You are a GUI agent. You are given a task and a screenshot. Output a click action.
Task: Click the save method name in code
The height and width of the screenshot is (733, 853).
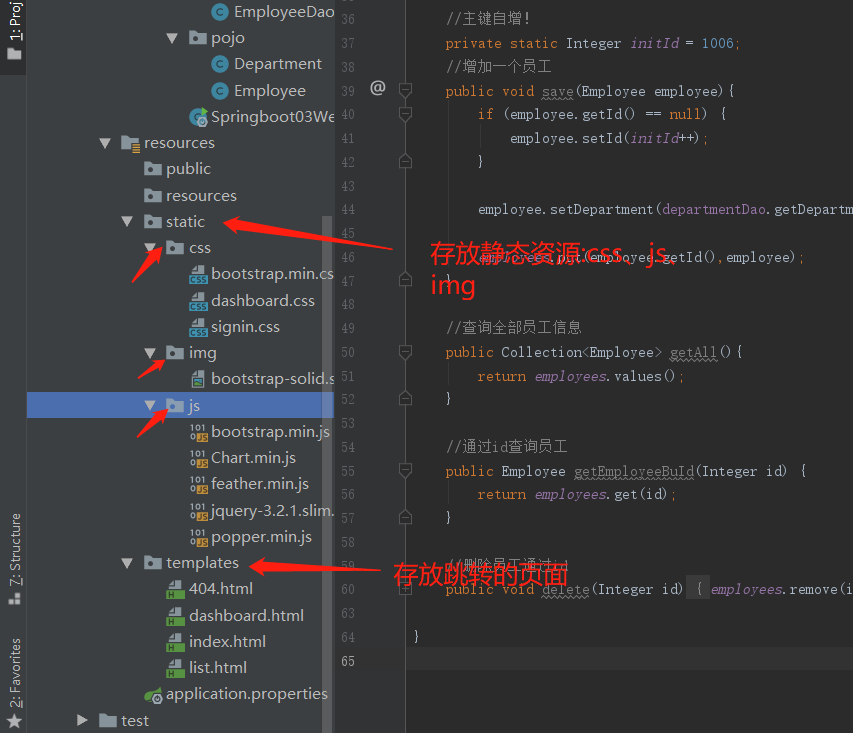(x=558, y=91)
